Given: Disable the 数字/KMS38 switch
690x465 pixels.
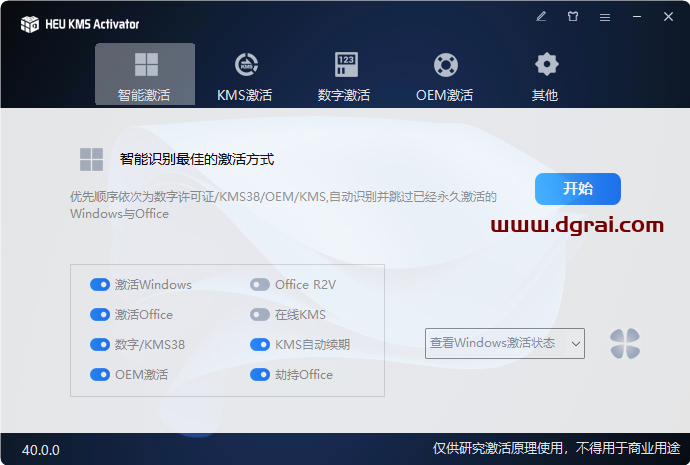Looking at the screenshot, I should click(x=100, y=344).
